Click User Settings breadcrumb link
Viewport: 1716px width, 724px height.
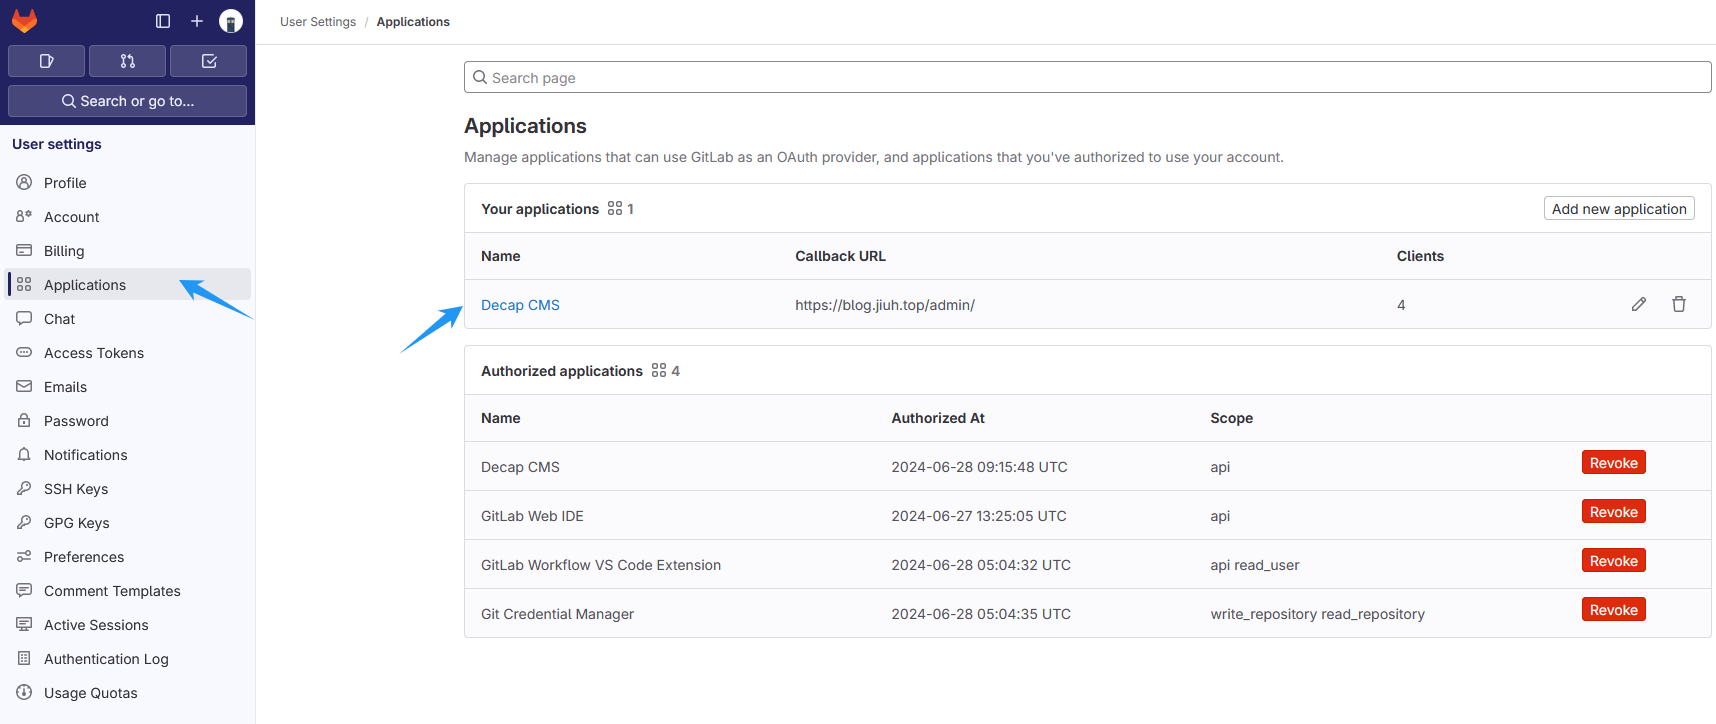tap(318, 22)
